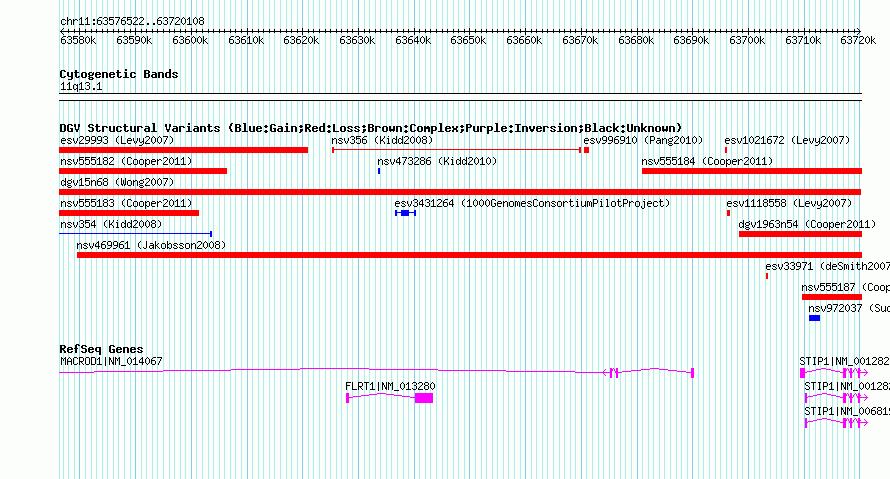Select the red bar under nsv555187

[832, 297]
